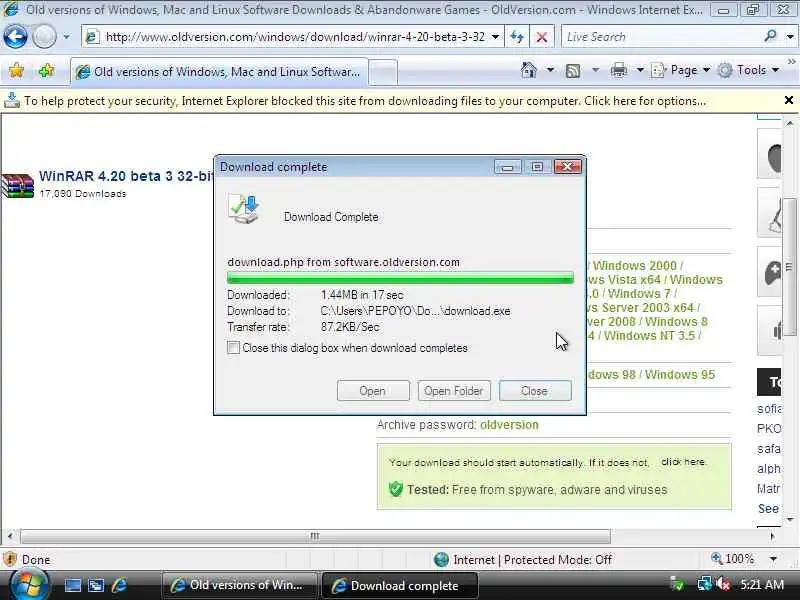Open the Page menu
The height and width of the screenshot is (600, 800).
681,70
